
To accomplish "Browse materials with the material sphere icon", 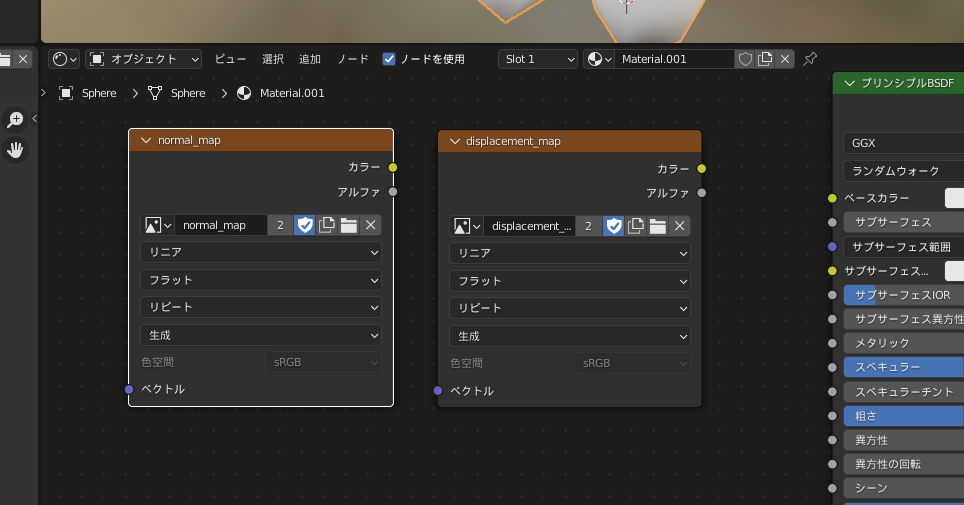I will (599, 59).
